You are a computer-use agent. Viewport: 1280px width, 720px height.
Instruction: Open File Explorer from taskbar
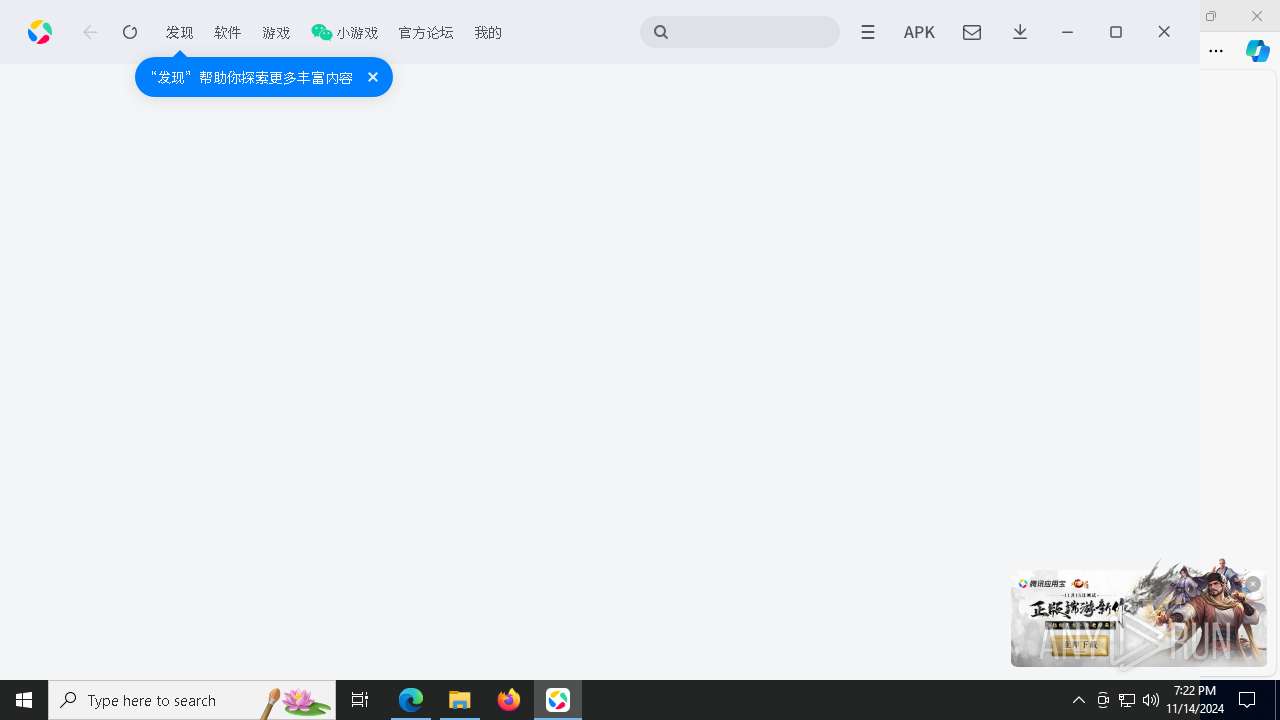point(460,700)
